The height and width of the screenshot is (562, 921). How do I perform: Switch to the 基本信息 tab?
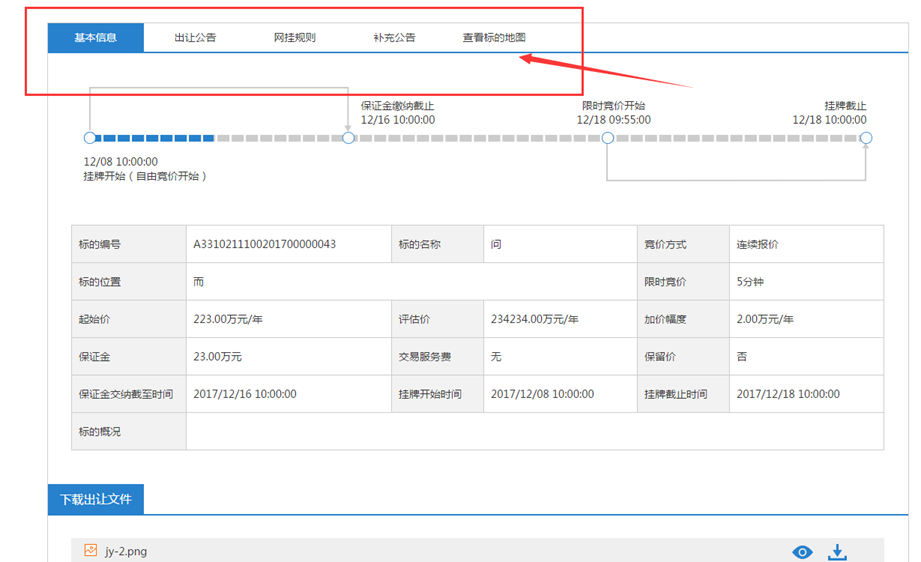point(96,38)
